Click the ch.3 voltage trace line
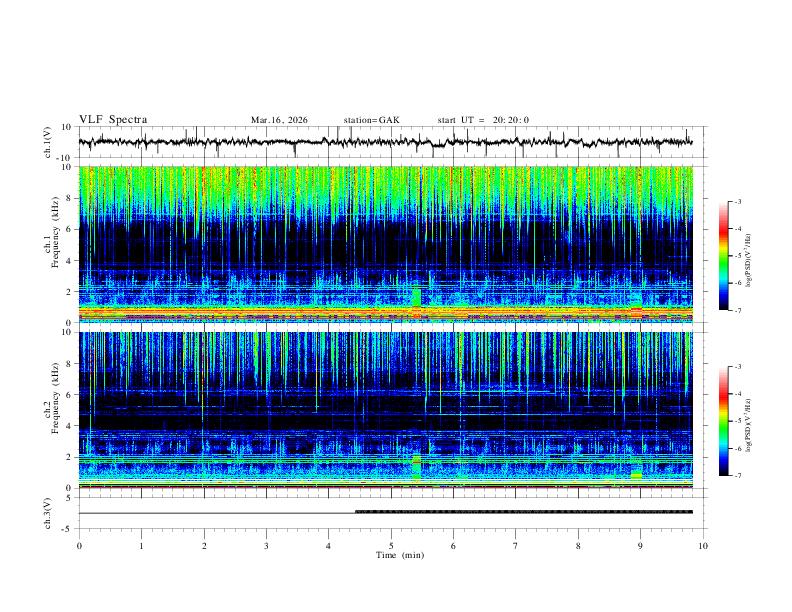This screenshot has width=792, height=612. [385, 513]
